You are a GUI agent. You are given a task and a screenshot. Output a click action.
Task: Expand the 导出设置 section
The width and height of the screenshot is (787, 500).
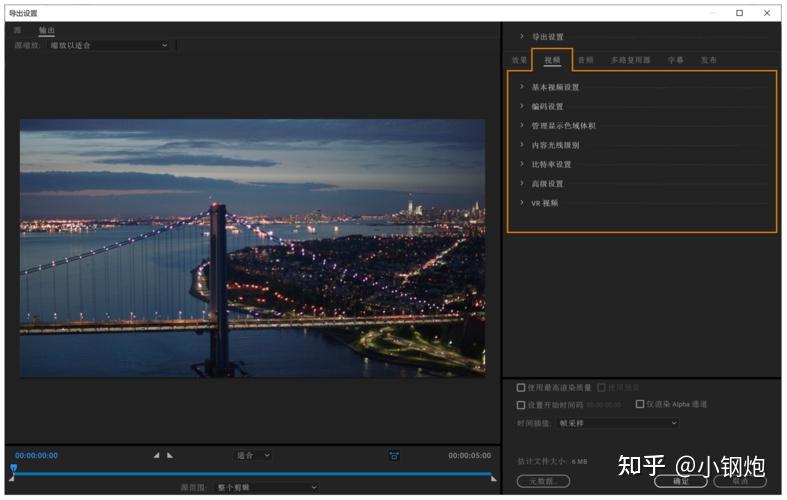click(522, 36)
